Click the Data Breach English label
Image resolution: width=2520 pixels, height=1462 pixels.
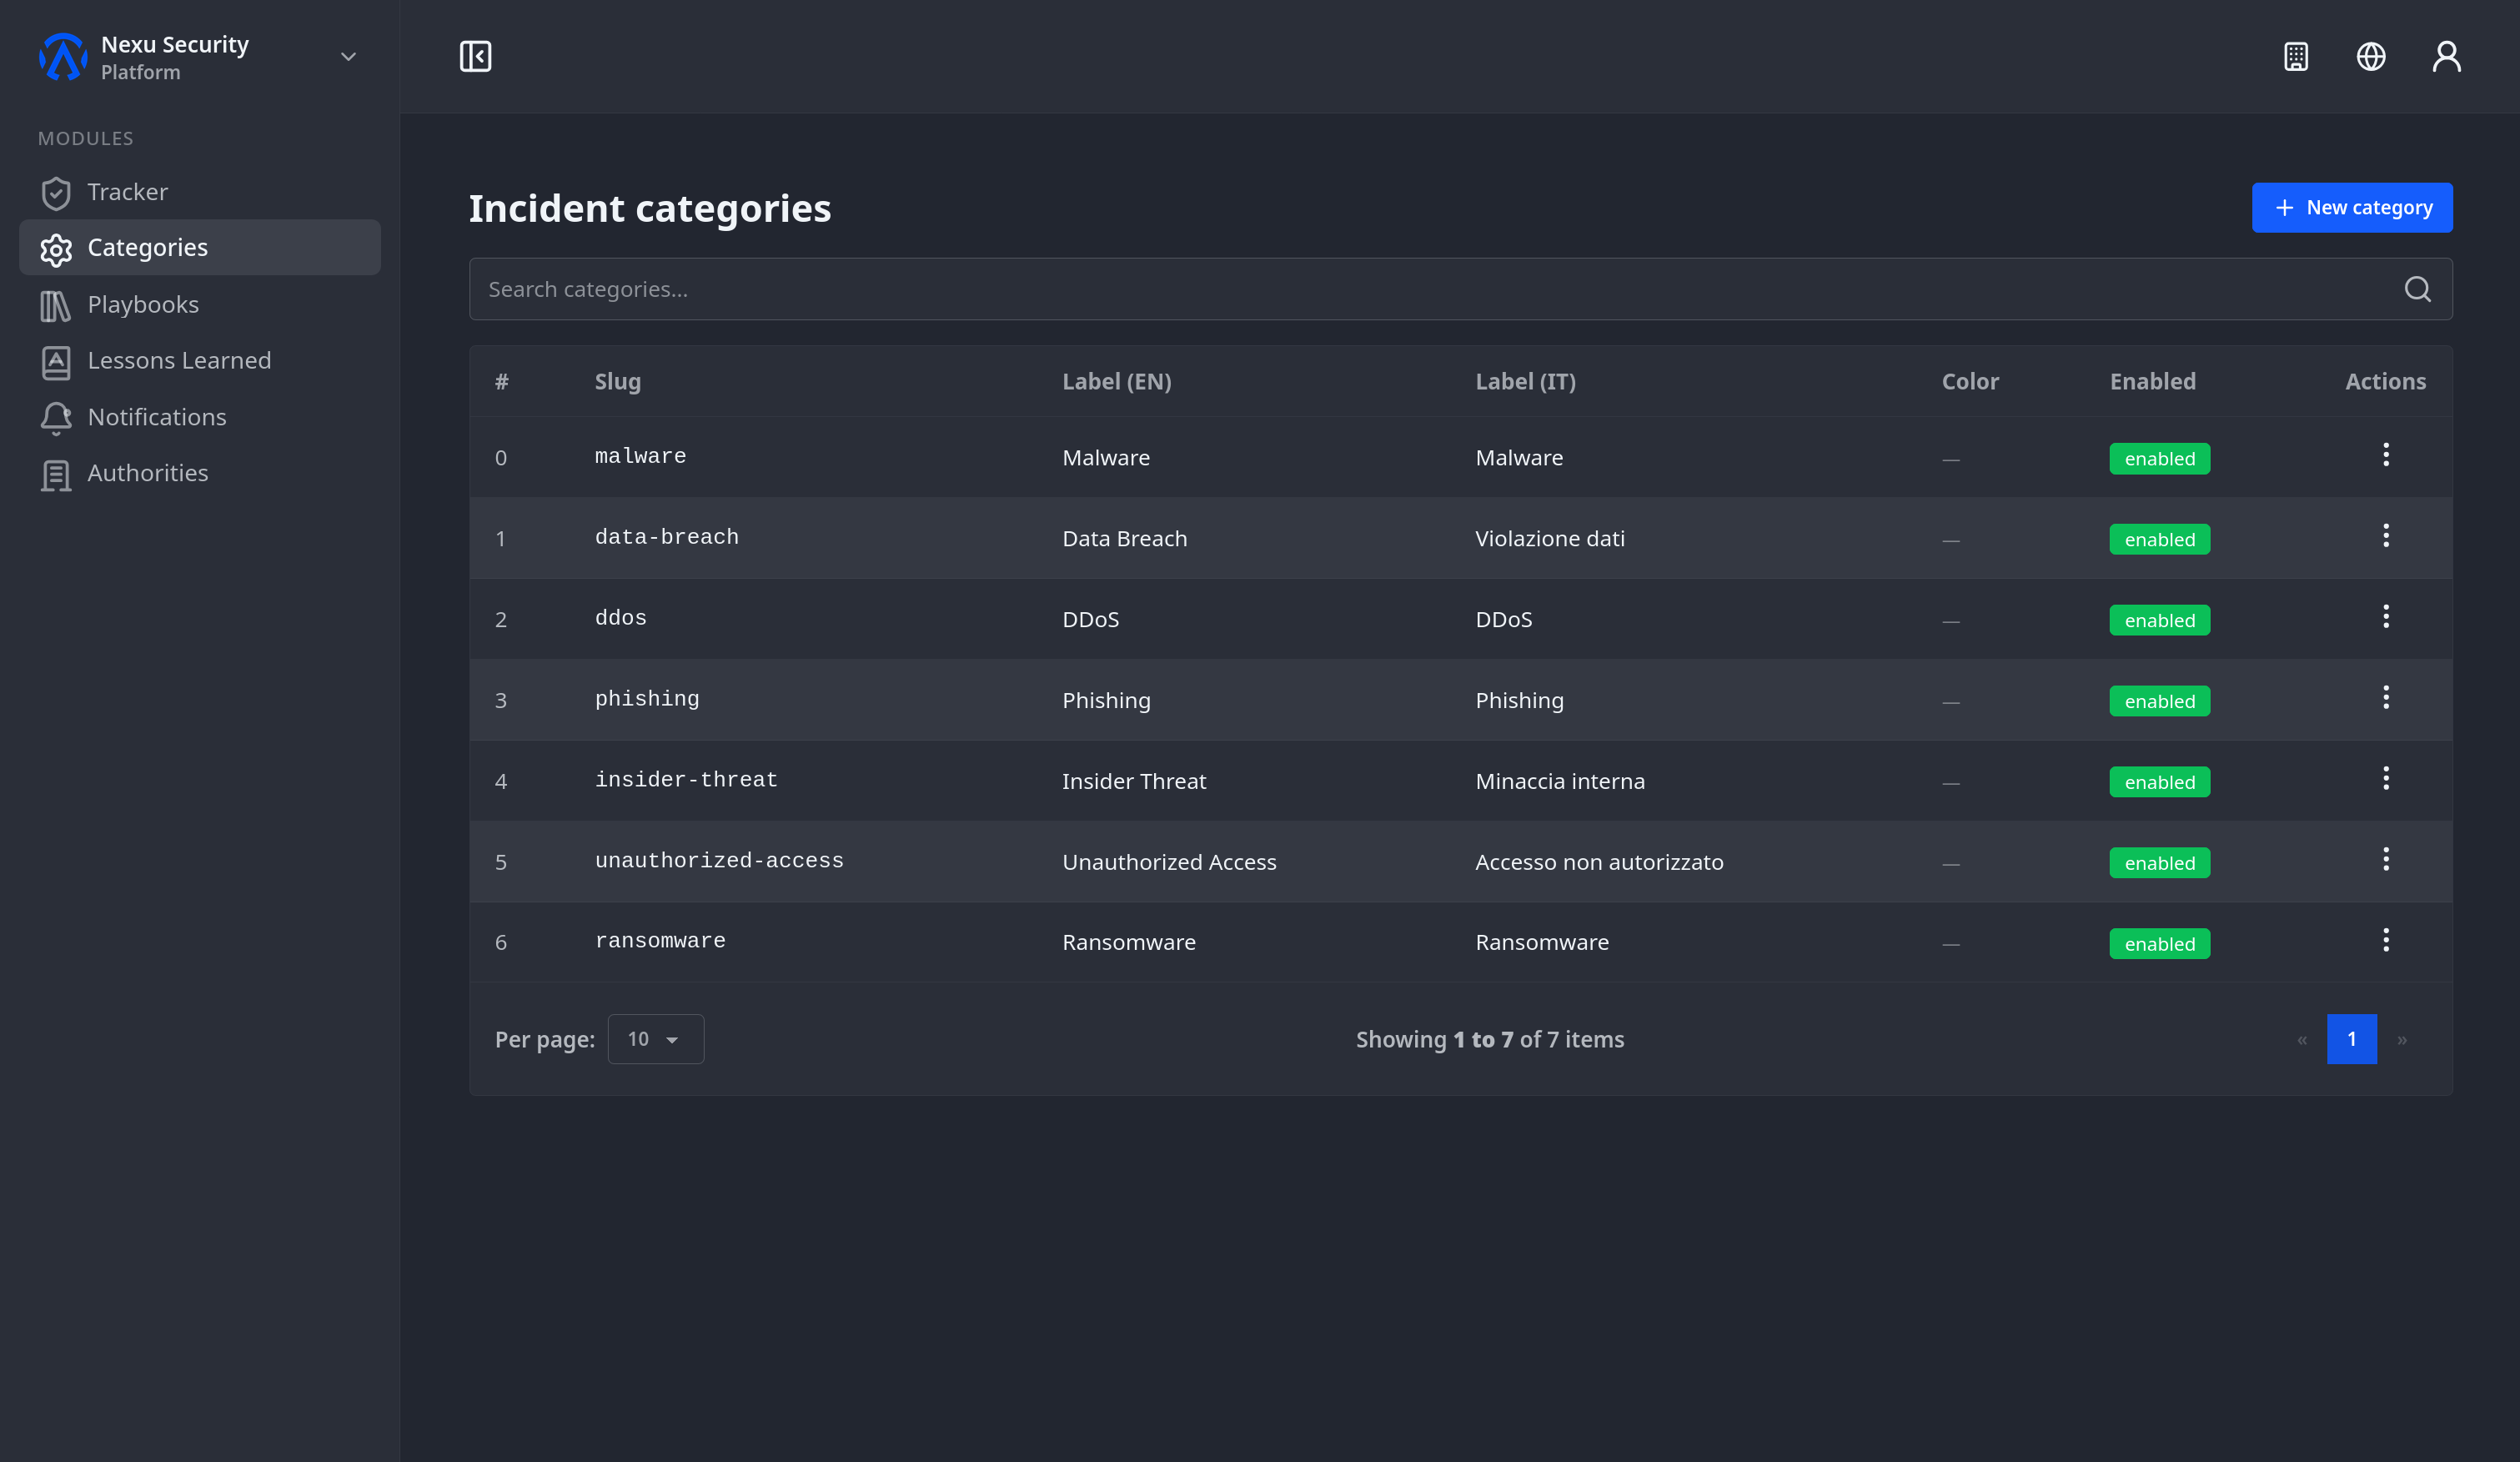coord(1125,539)
